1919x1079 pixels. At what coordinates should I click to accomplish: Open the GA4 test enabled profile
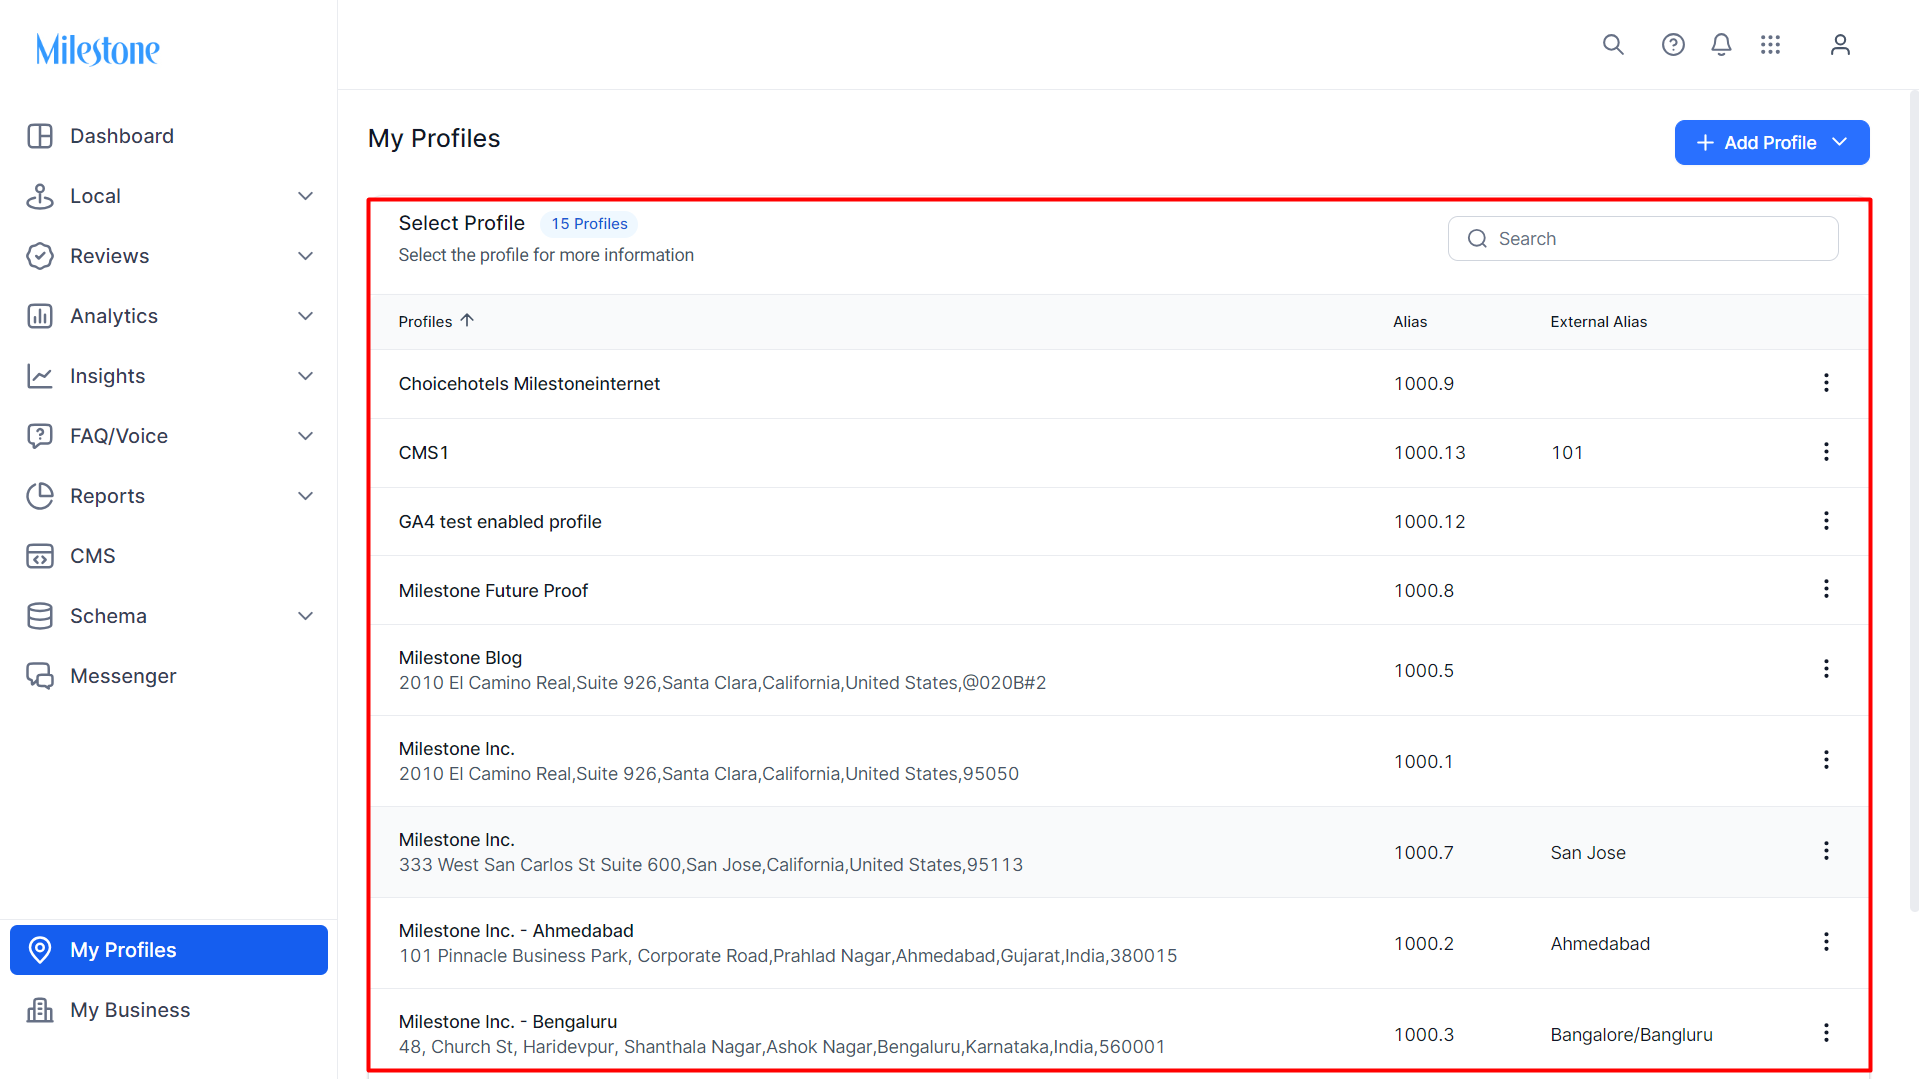(500, 522)
